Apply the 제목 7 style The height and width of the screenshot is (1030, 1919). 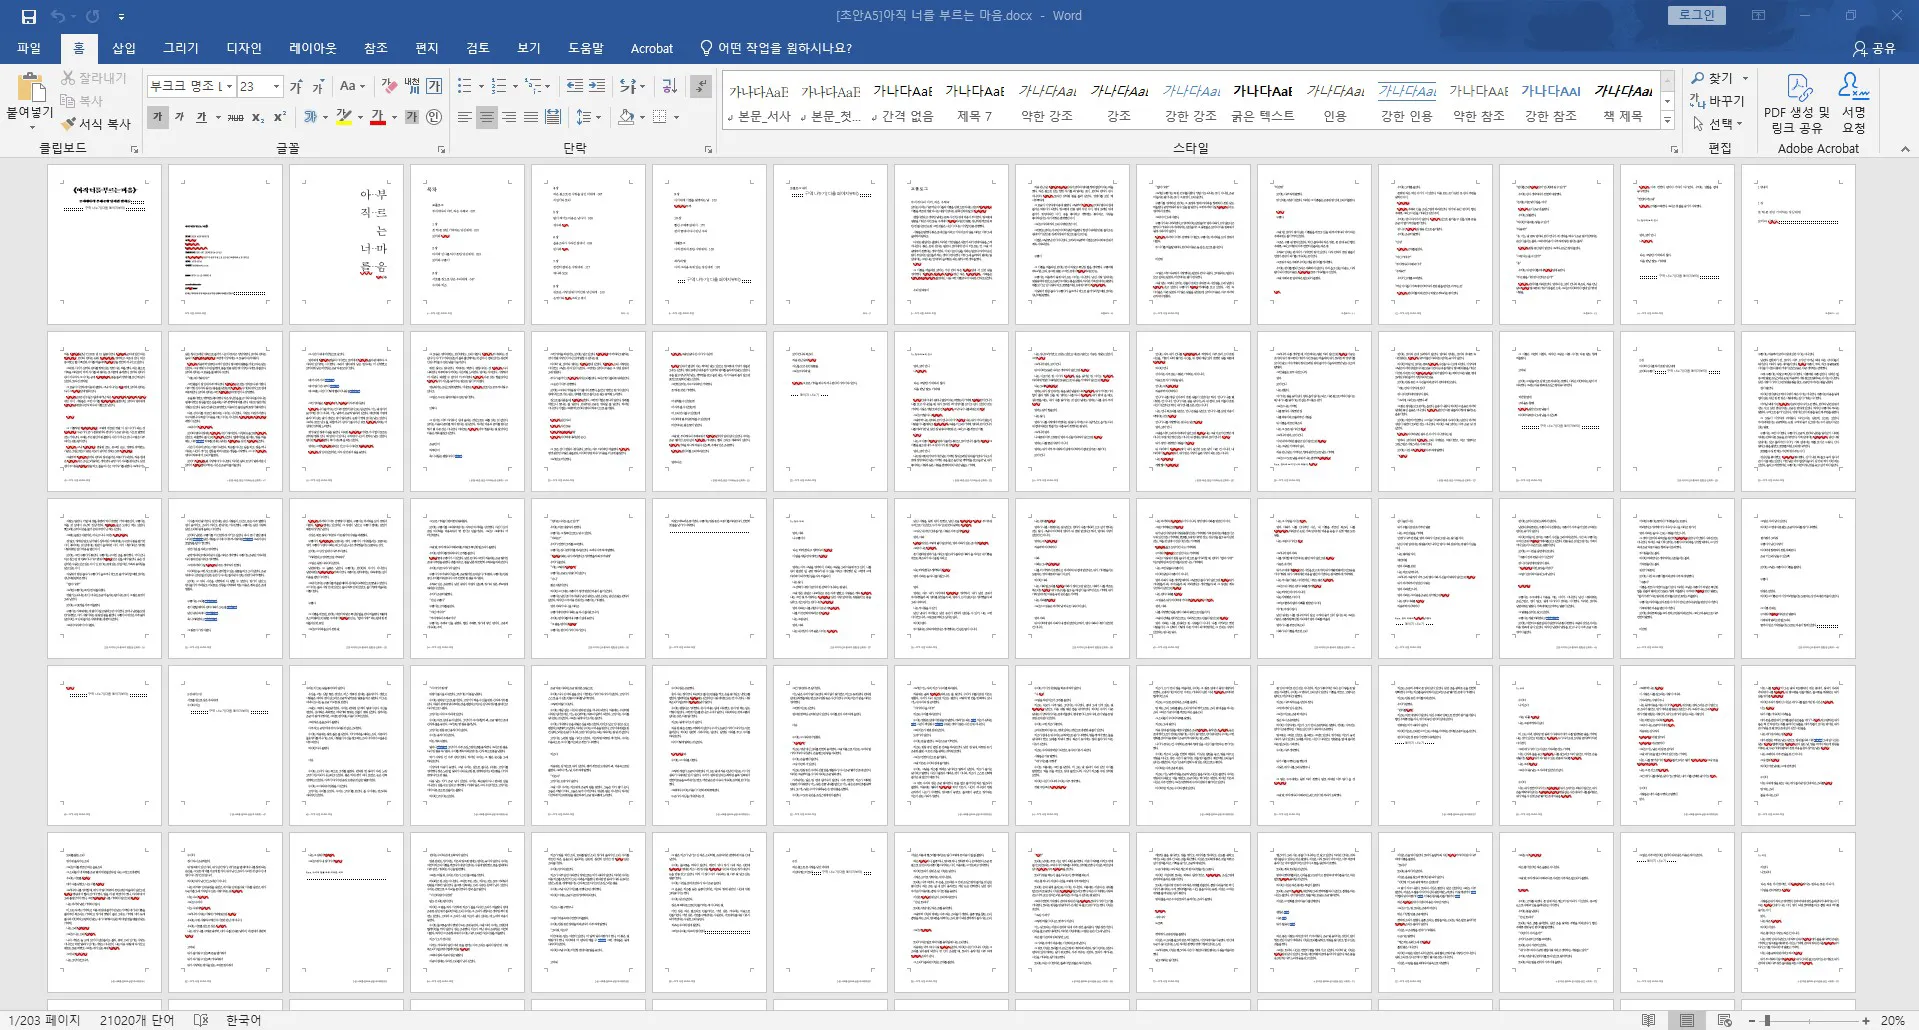975,102
